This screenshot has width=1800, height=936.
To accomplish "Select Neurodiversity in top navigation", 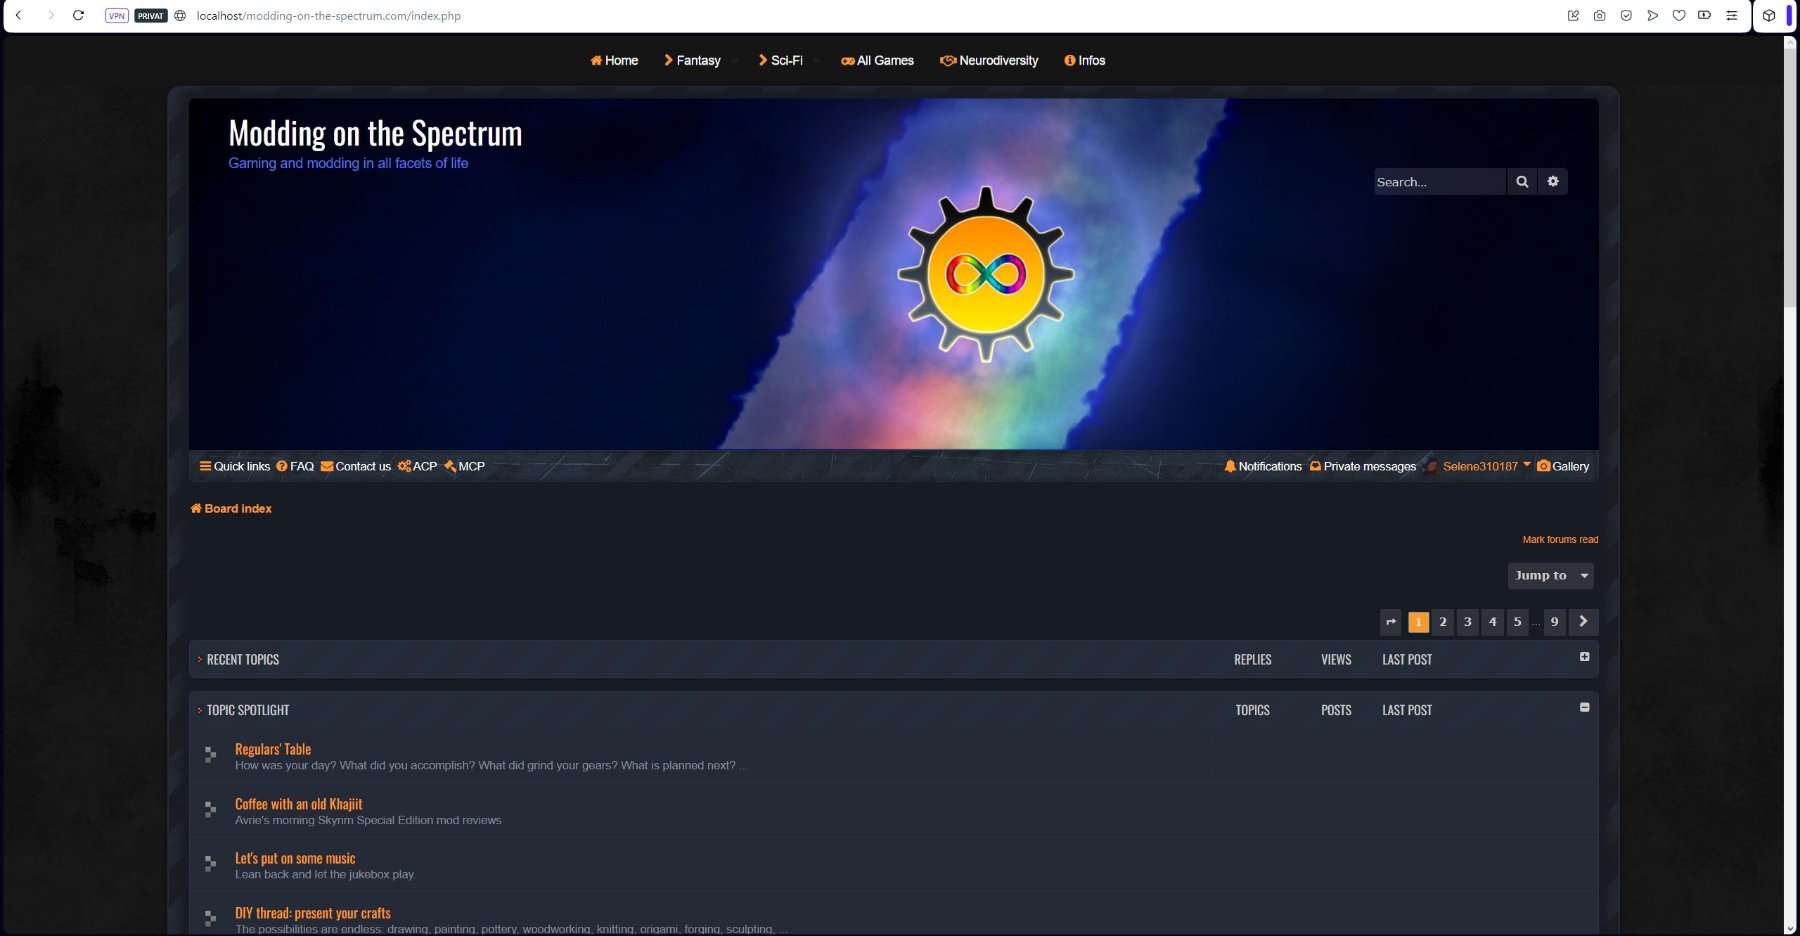I will tap(989, 60).
